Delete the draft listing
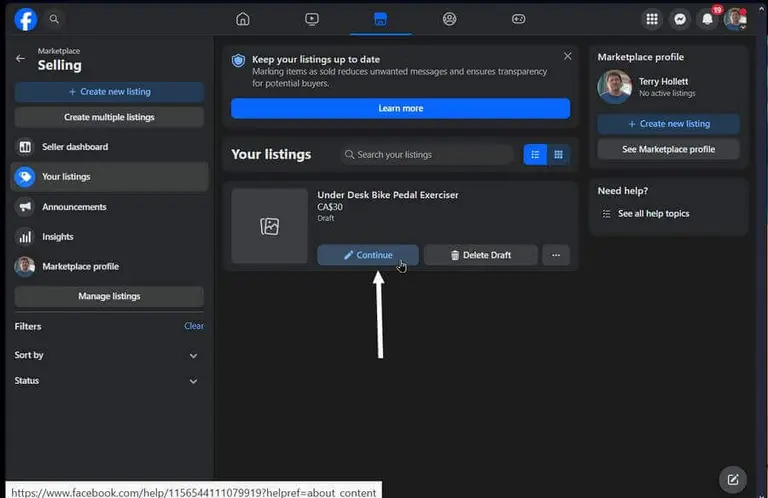Image resolution: width=768 pixels, height=498 pixels. tap(480, 255)
